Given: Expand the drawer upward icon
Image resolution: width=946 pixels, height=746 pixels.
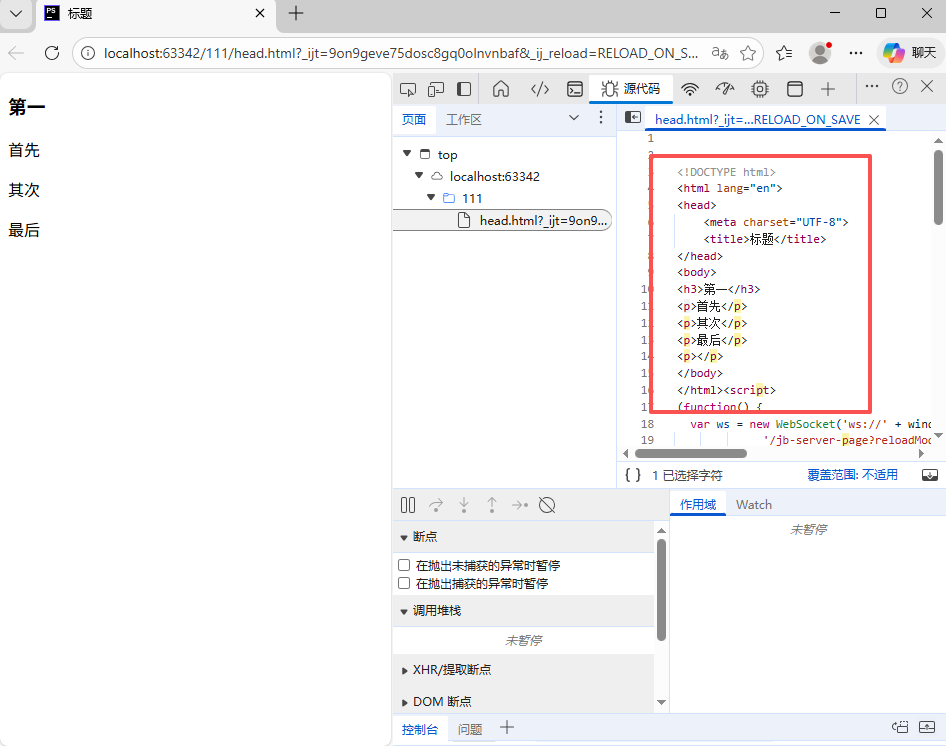Looking at the screenshot, I should (x=927, y=727).
